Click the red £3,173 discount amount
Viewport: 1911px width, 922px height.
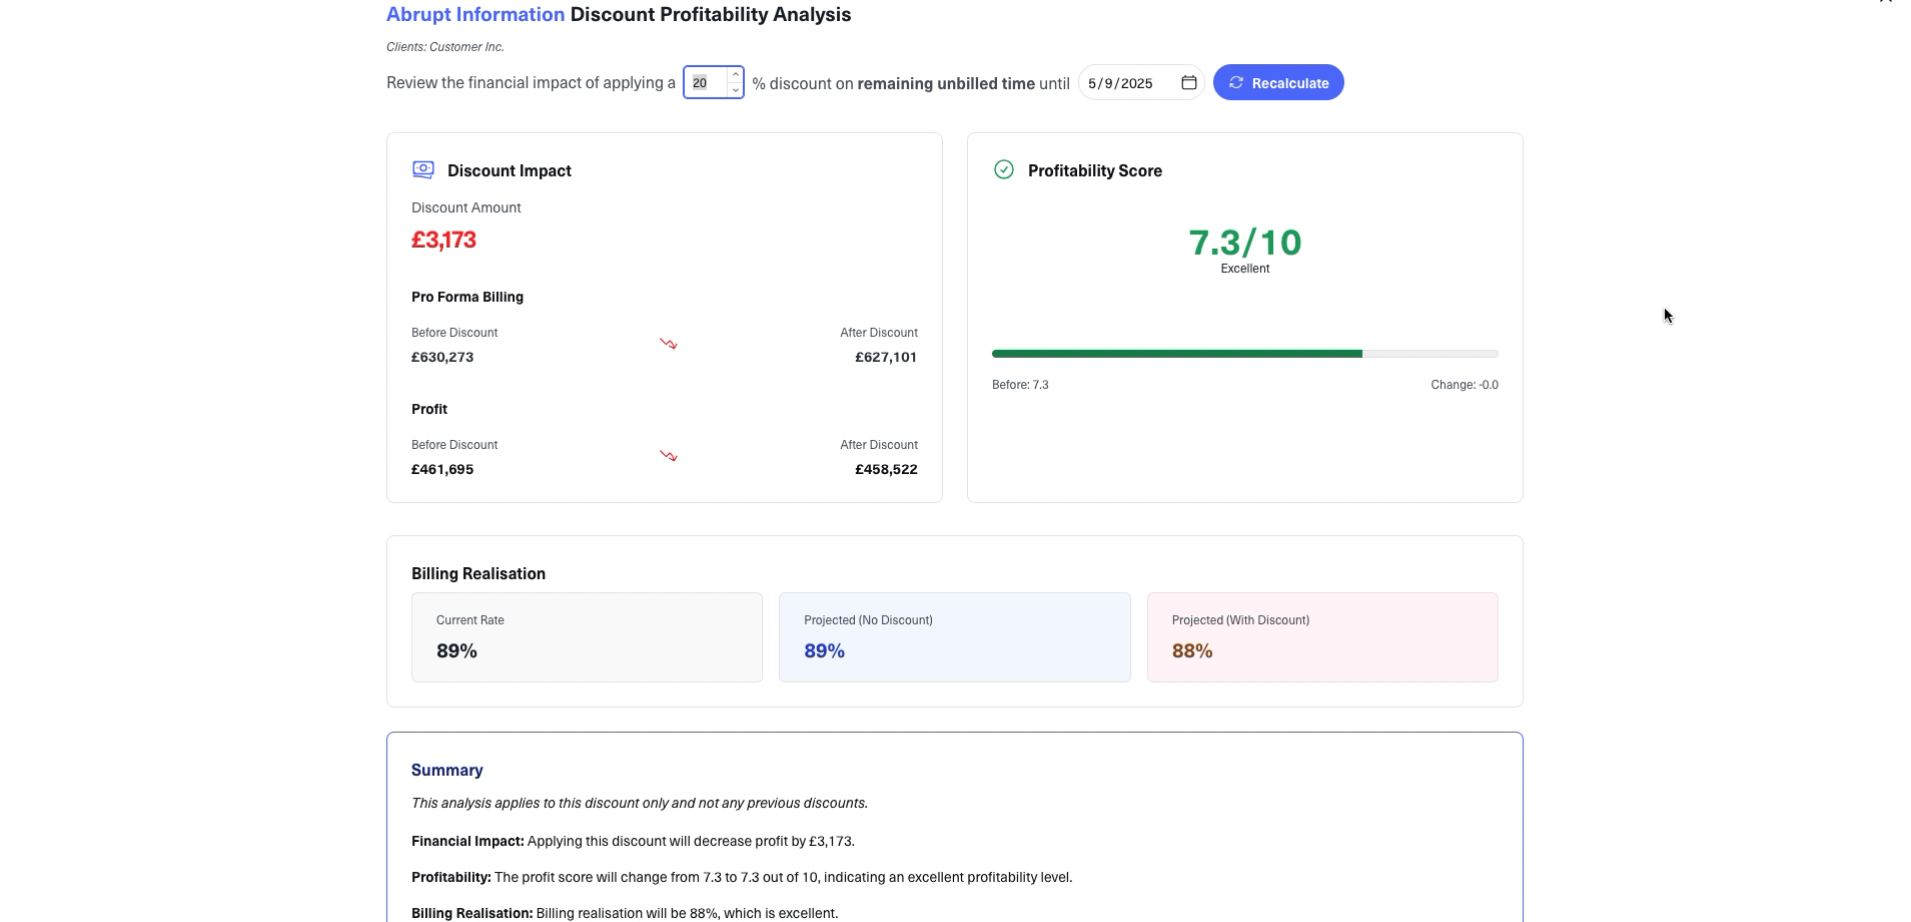444,240
